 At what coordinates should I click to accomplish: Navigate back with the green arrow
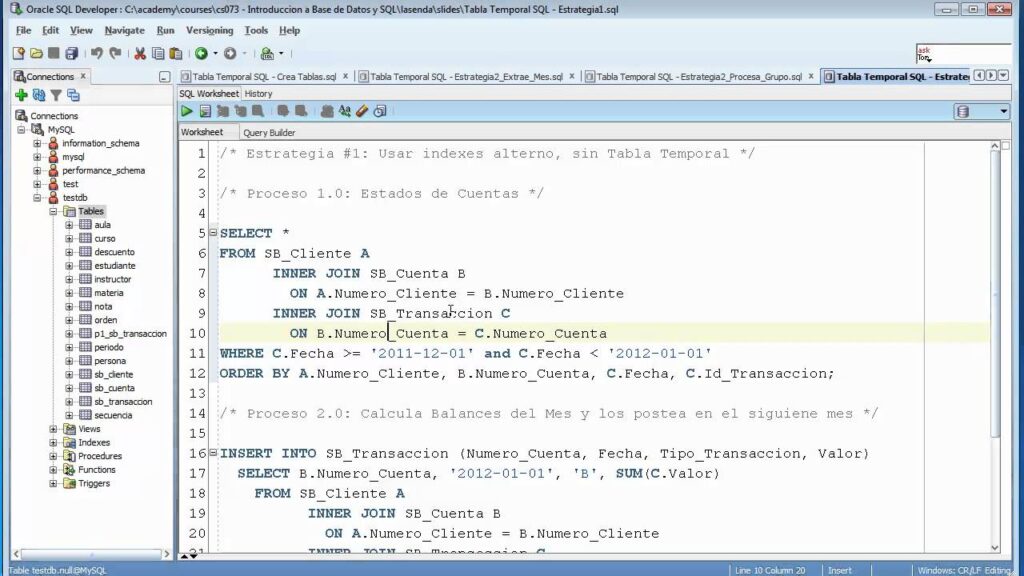click(201, 54)
